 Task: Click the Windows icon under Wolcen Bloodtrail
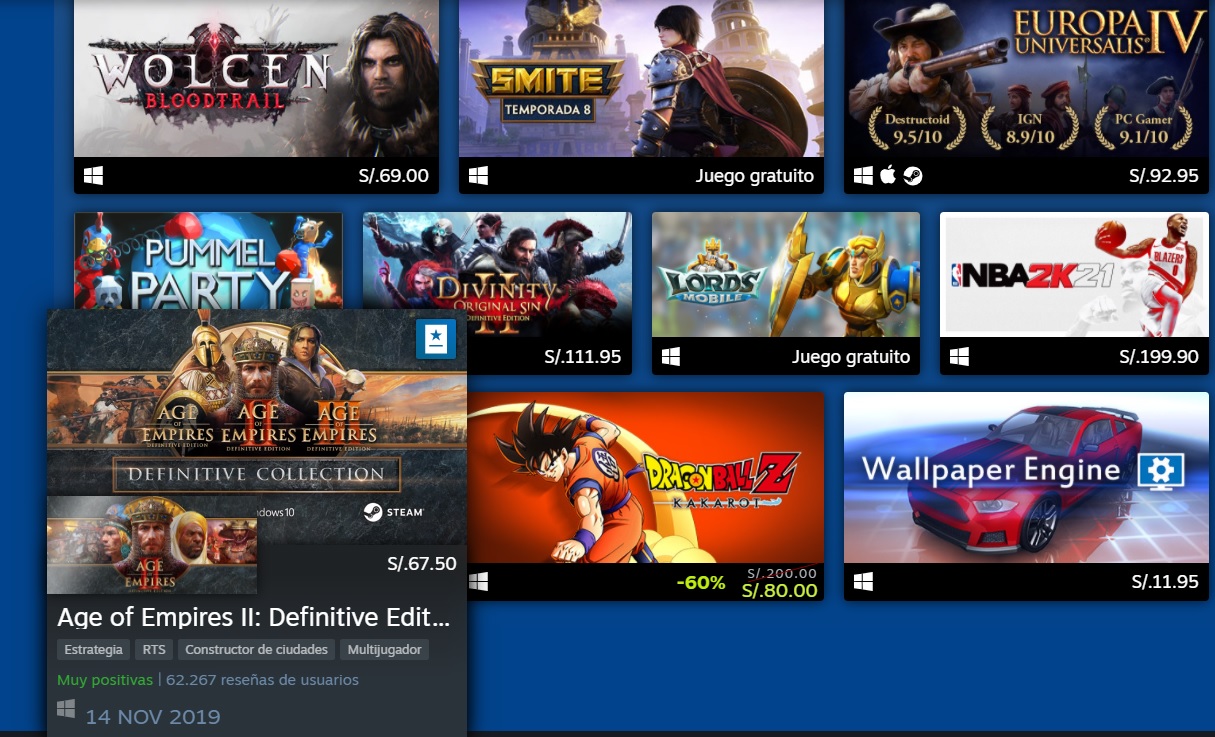[x=94, y=176]
